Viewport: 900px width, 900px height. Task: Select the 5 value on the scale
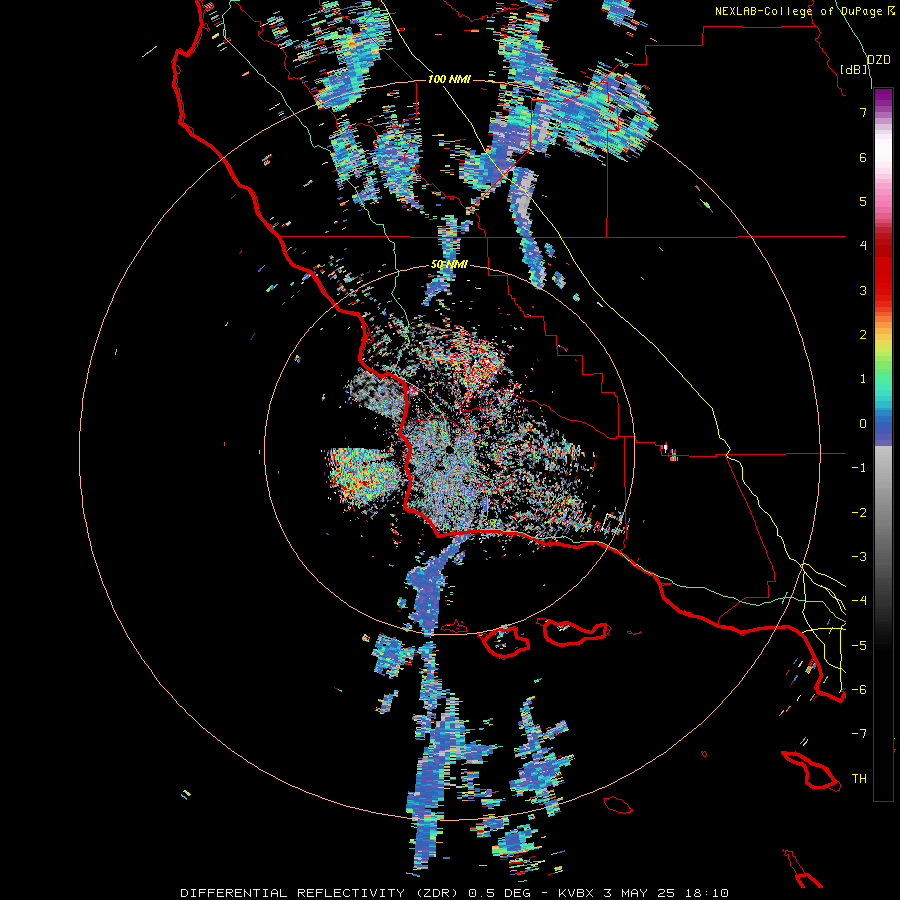point(863,201)
